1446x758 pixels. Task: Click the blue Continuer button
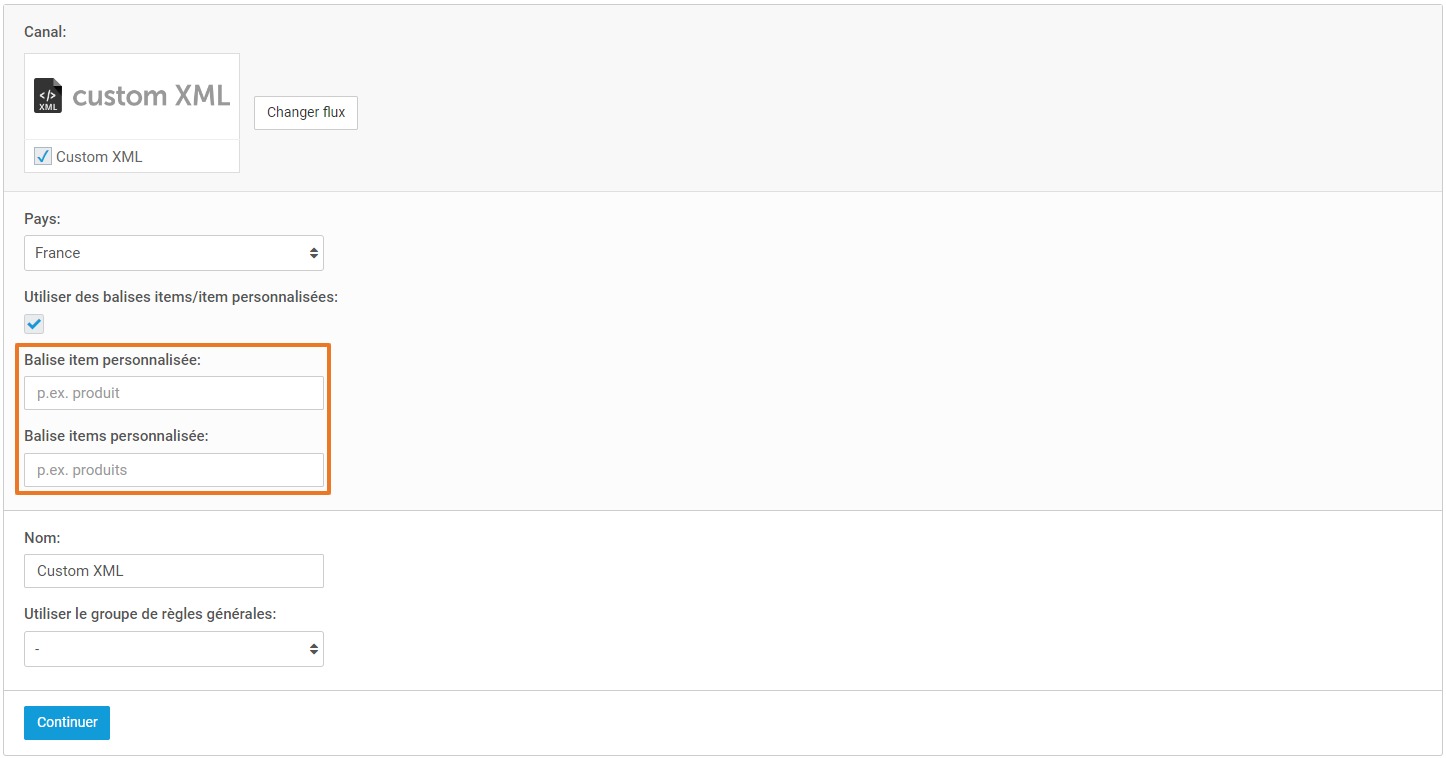(x=67, y=722)
